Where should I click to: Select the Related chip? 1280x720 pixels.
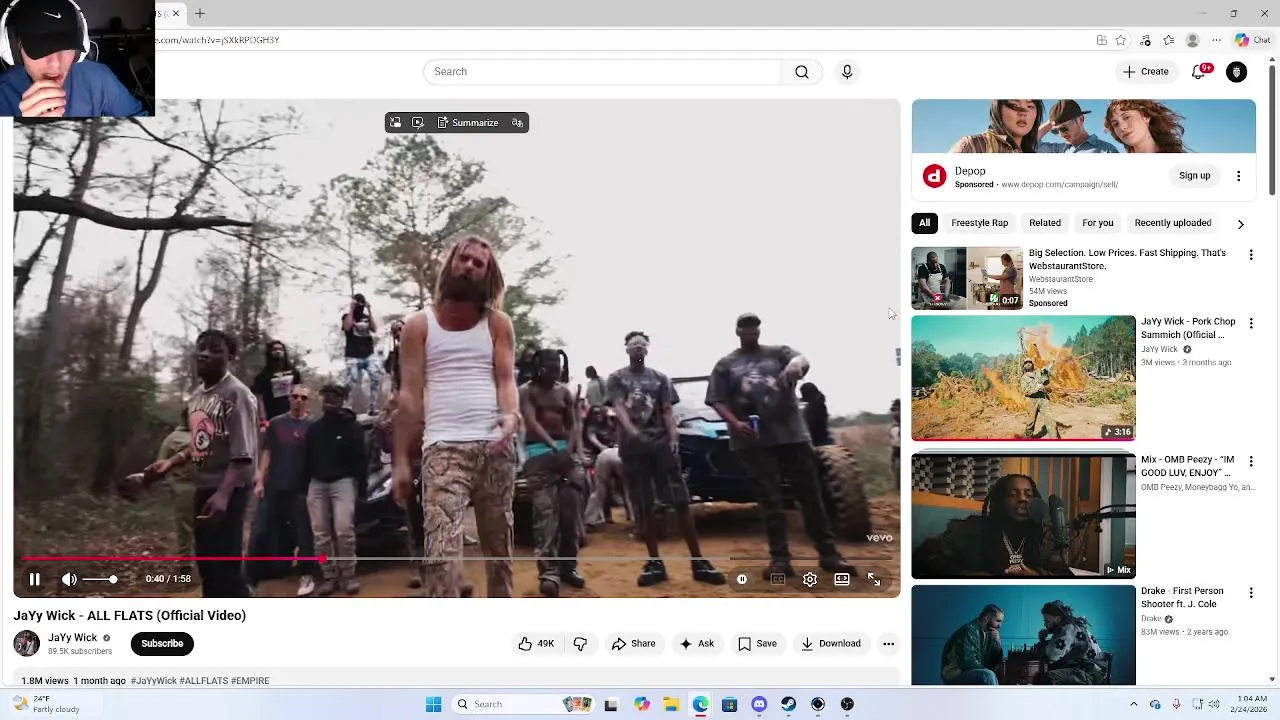[1045, 223]
